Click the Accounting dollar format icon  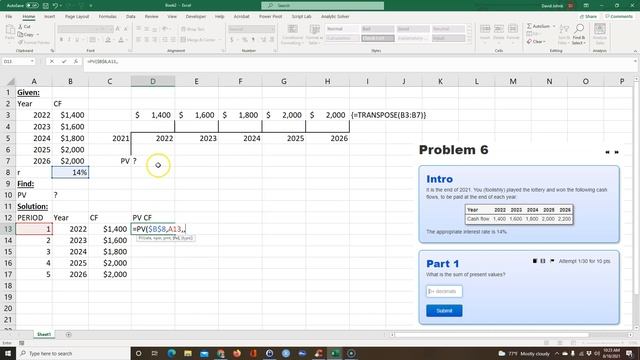[x=231, y=40]
